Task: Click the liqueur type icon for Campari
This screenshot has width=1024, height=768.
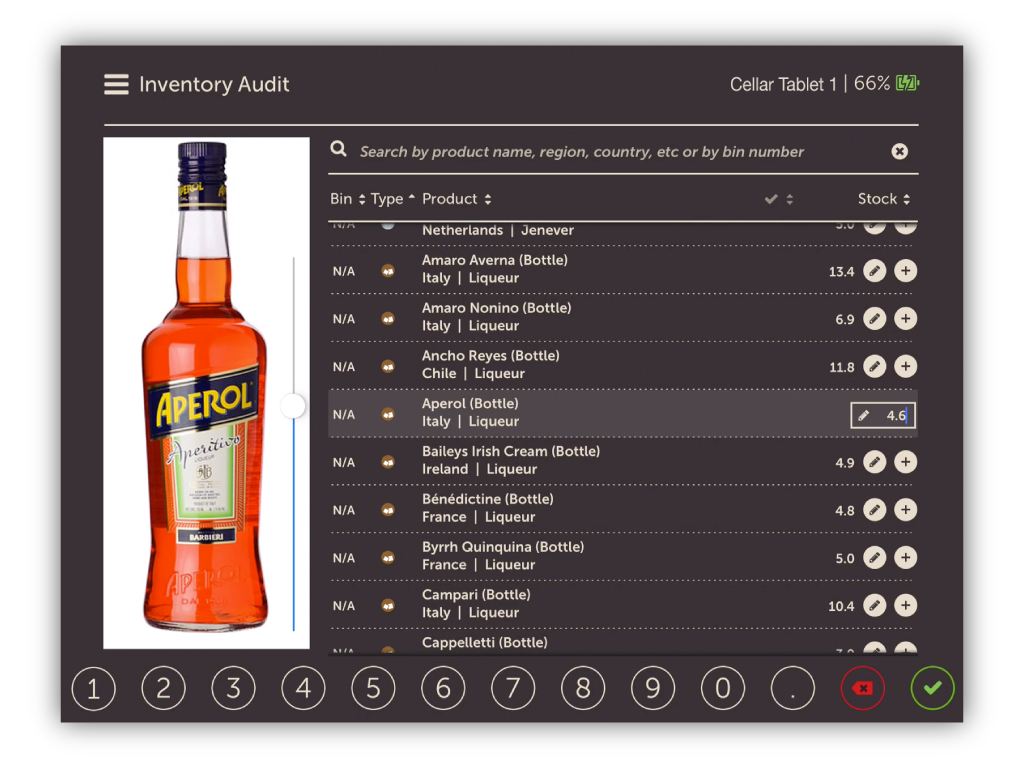Action: [x=388, y=606]
